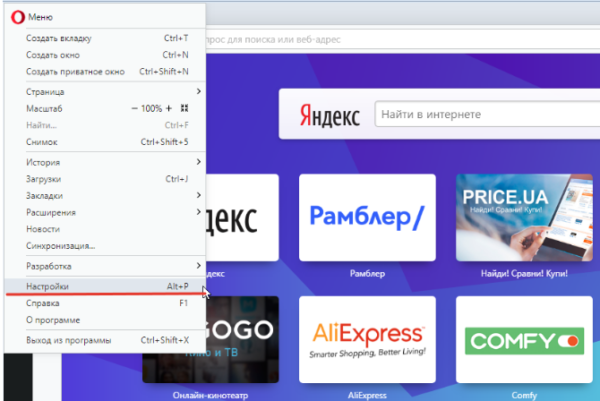Click the Яндекс logo in search box
The image size is (600, 401).
click(329, 116)
